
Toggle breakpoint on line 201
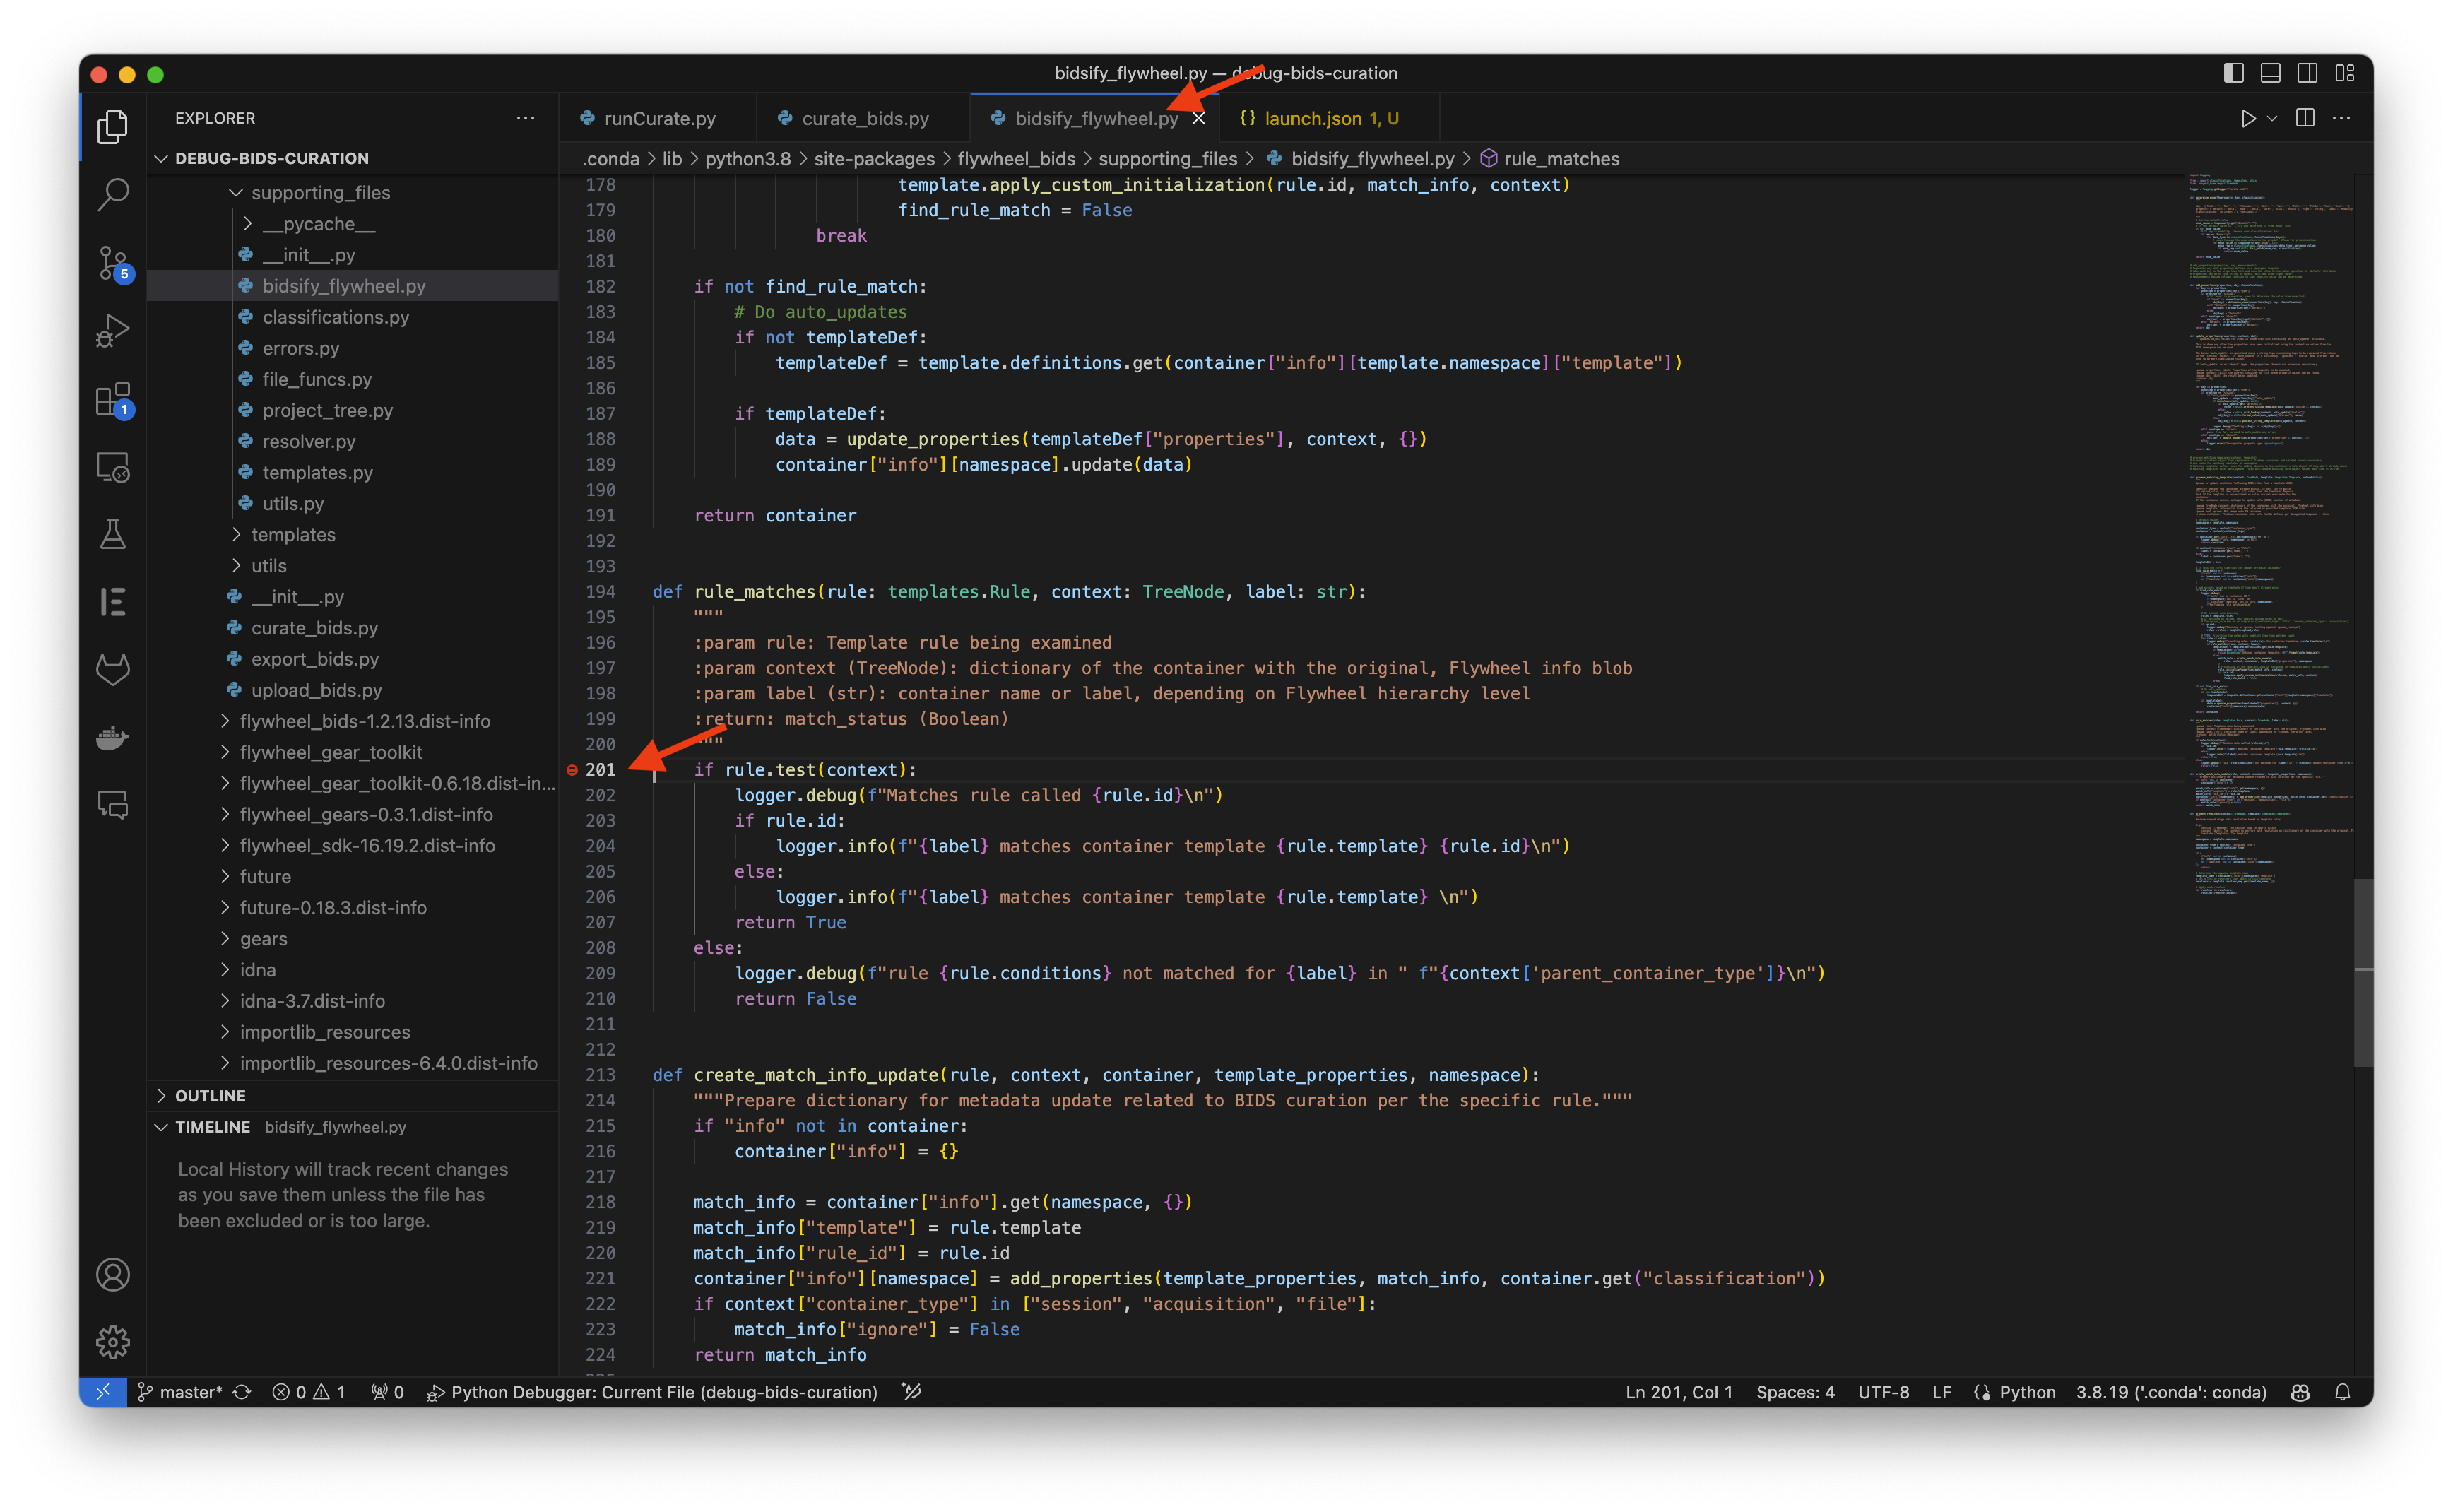(x=572, y=770)
